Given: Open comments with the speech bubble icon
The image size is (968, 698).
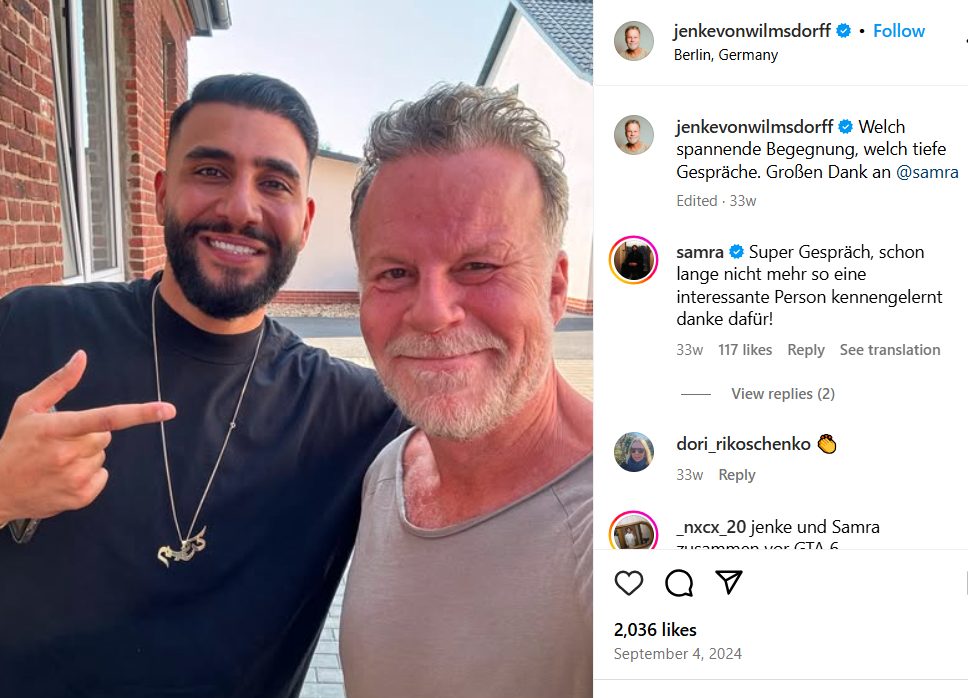Looking at the screenshot, I should click(679, 583).
